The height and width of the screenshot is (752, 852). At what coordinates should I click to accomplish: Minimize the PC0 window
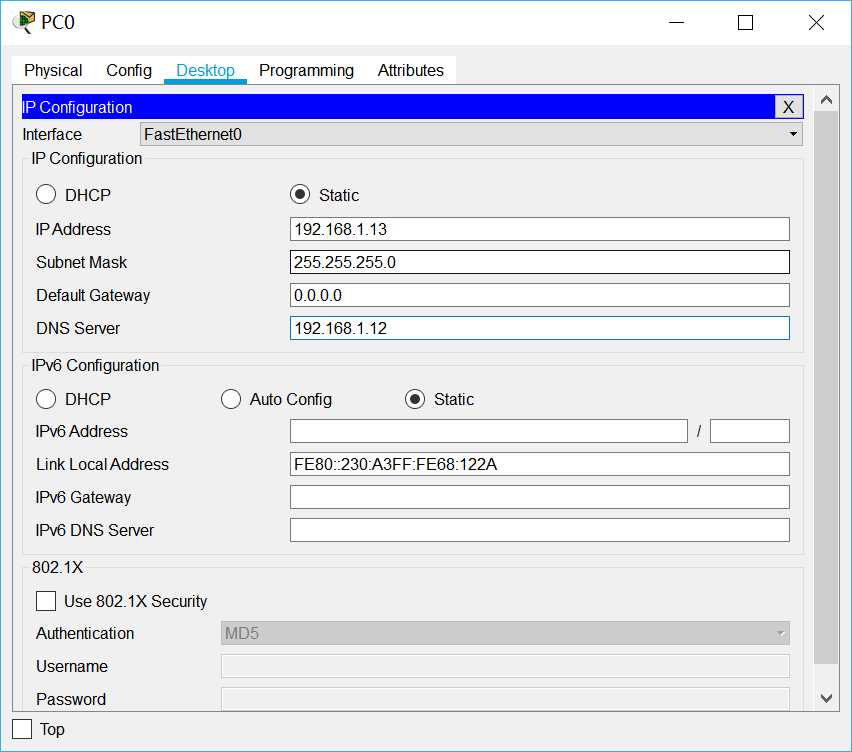coord(676,23)
